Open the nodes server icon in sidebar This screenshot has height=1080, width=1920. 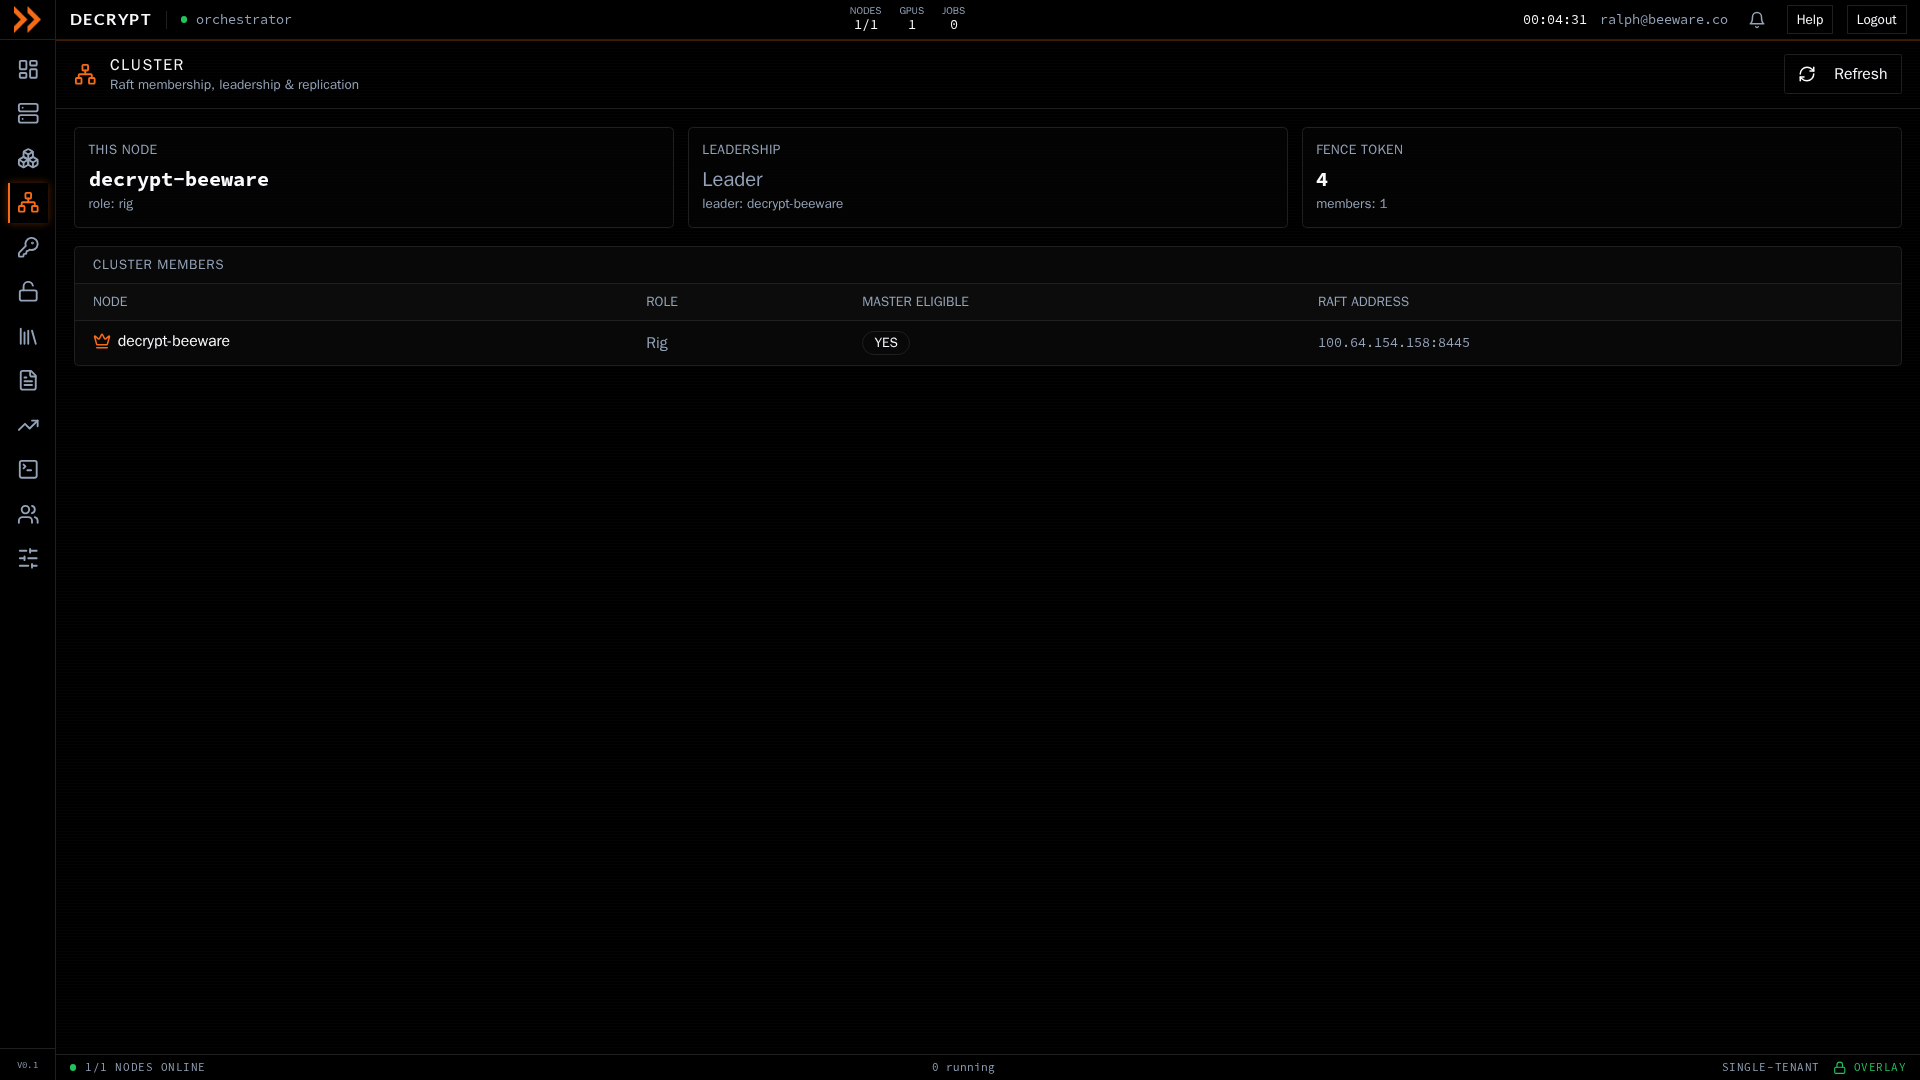28,113
